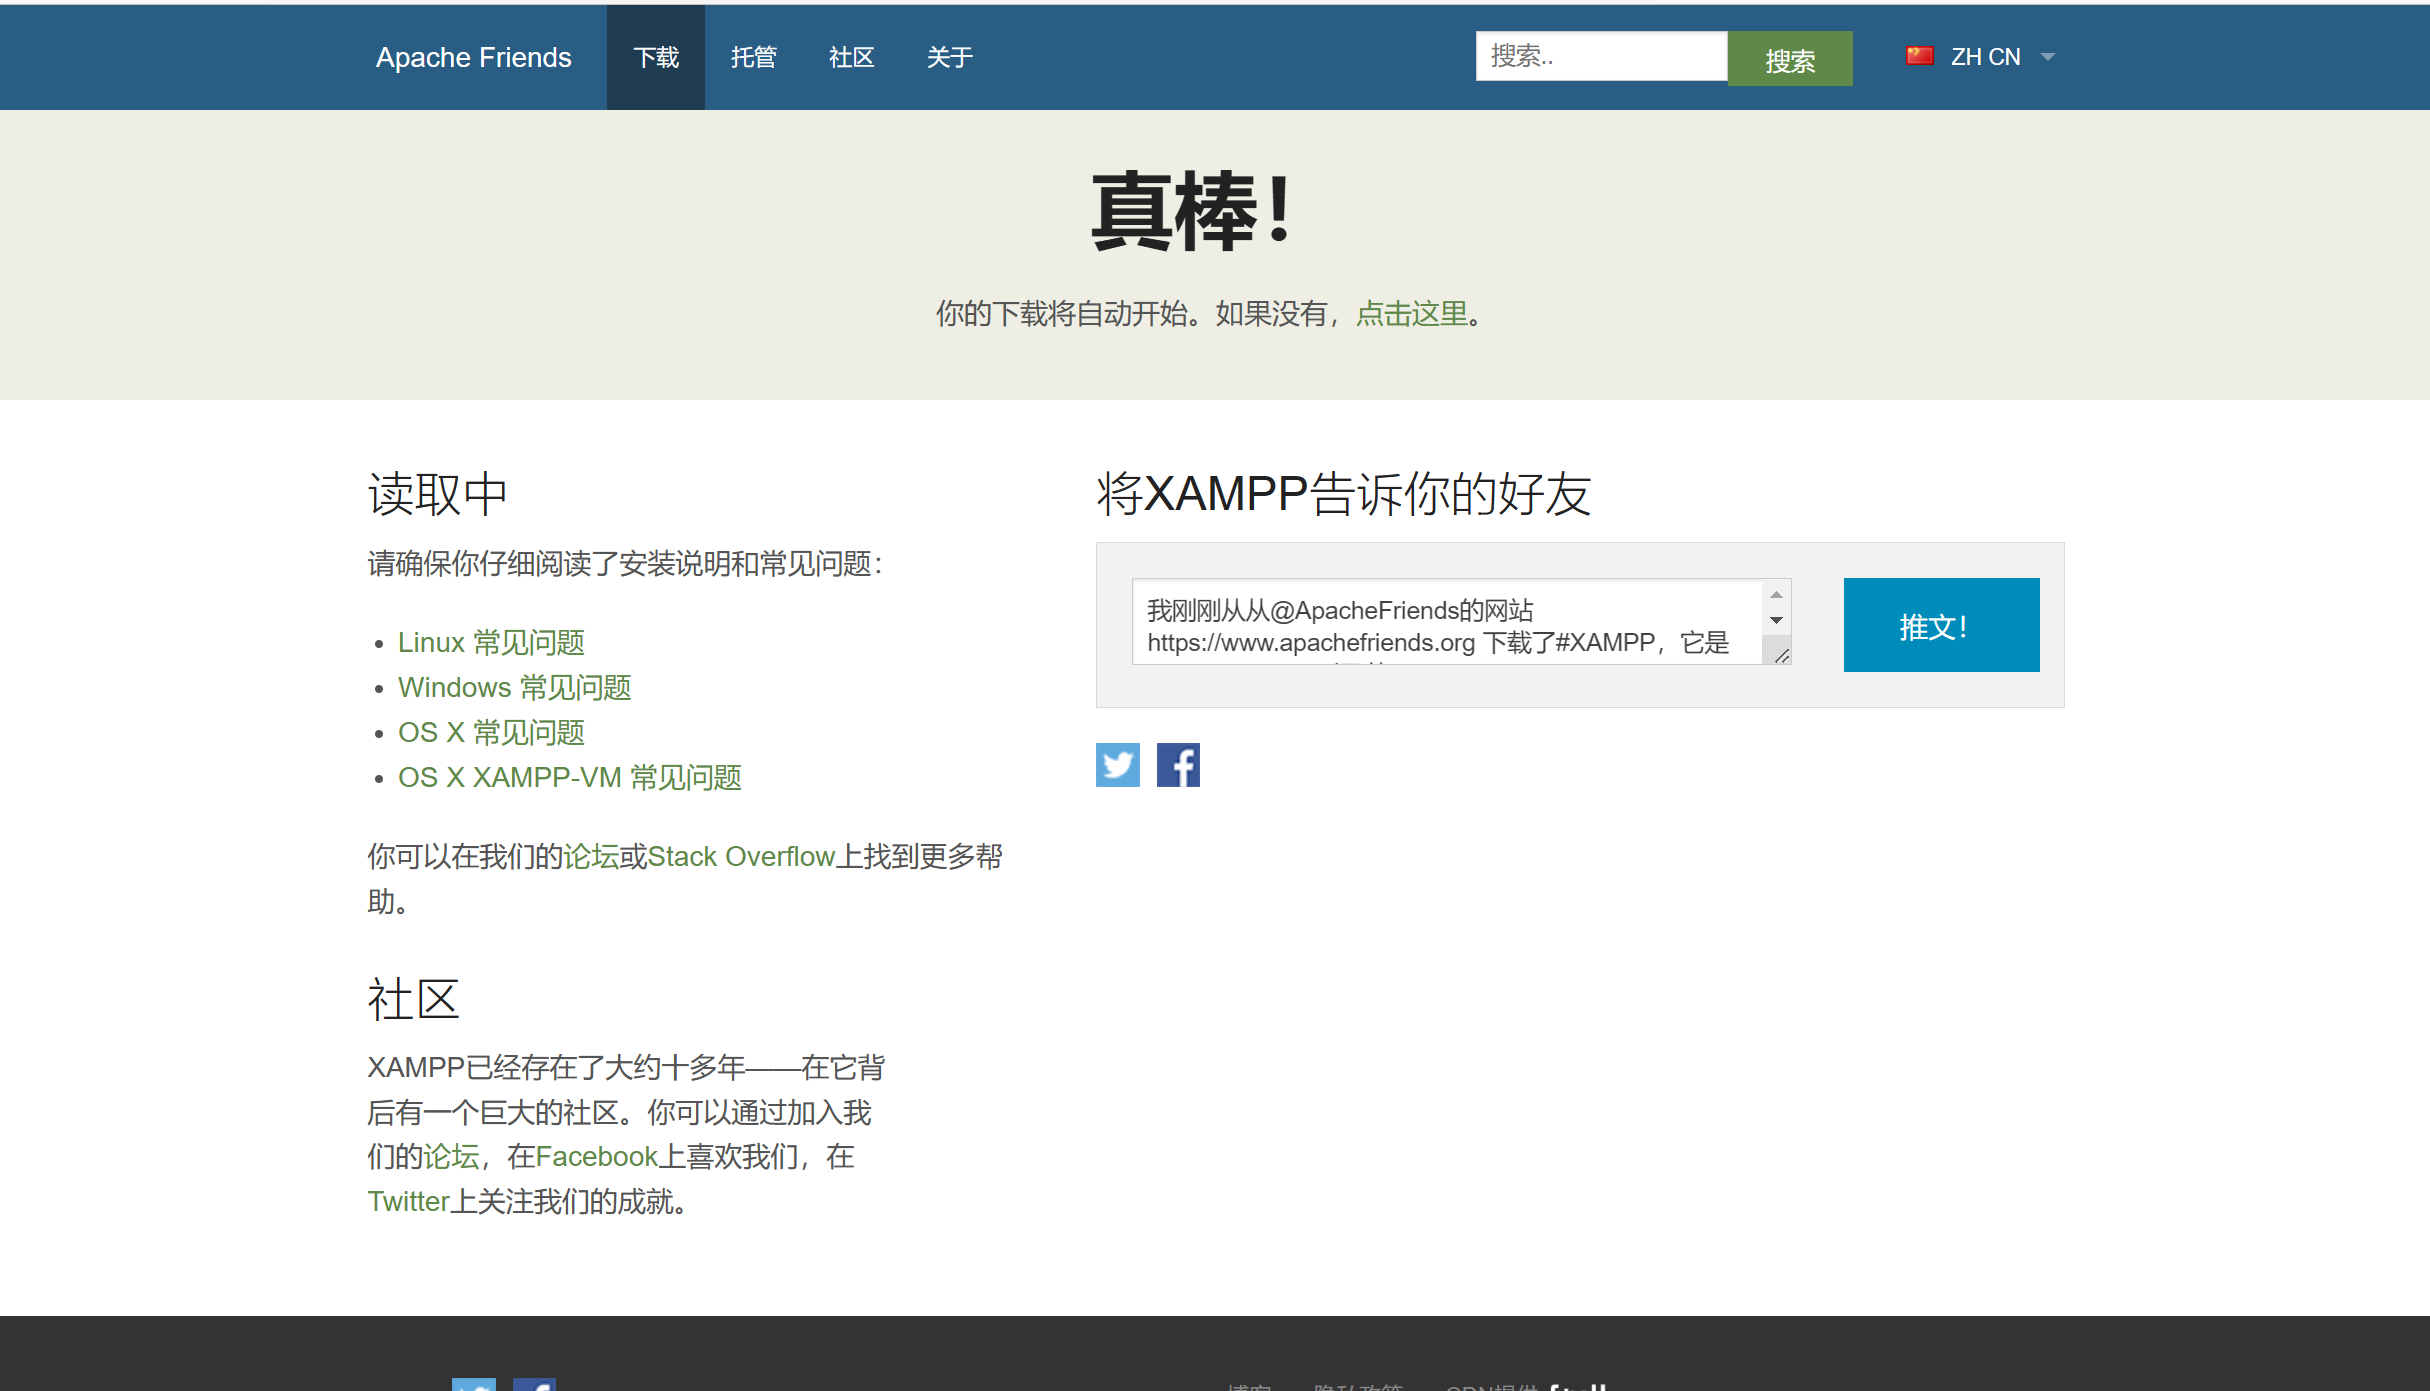
Task: Click the Twitter share icon below the tweet box
Action: point(1117,765)
